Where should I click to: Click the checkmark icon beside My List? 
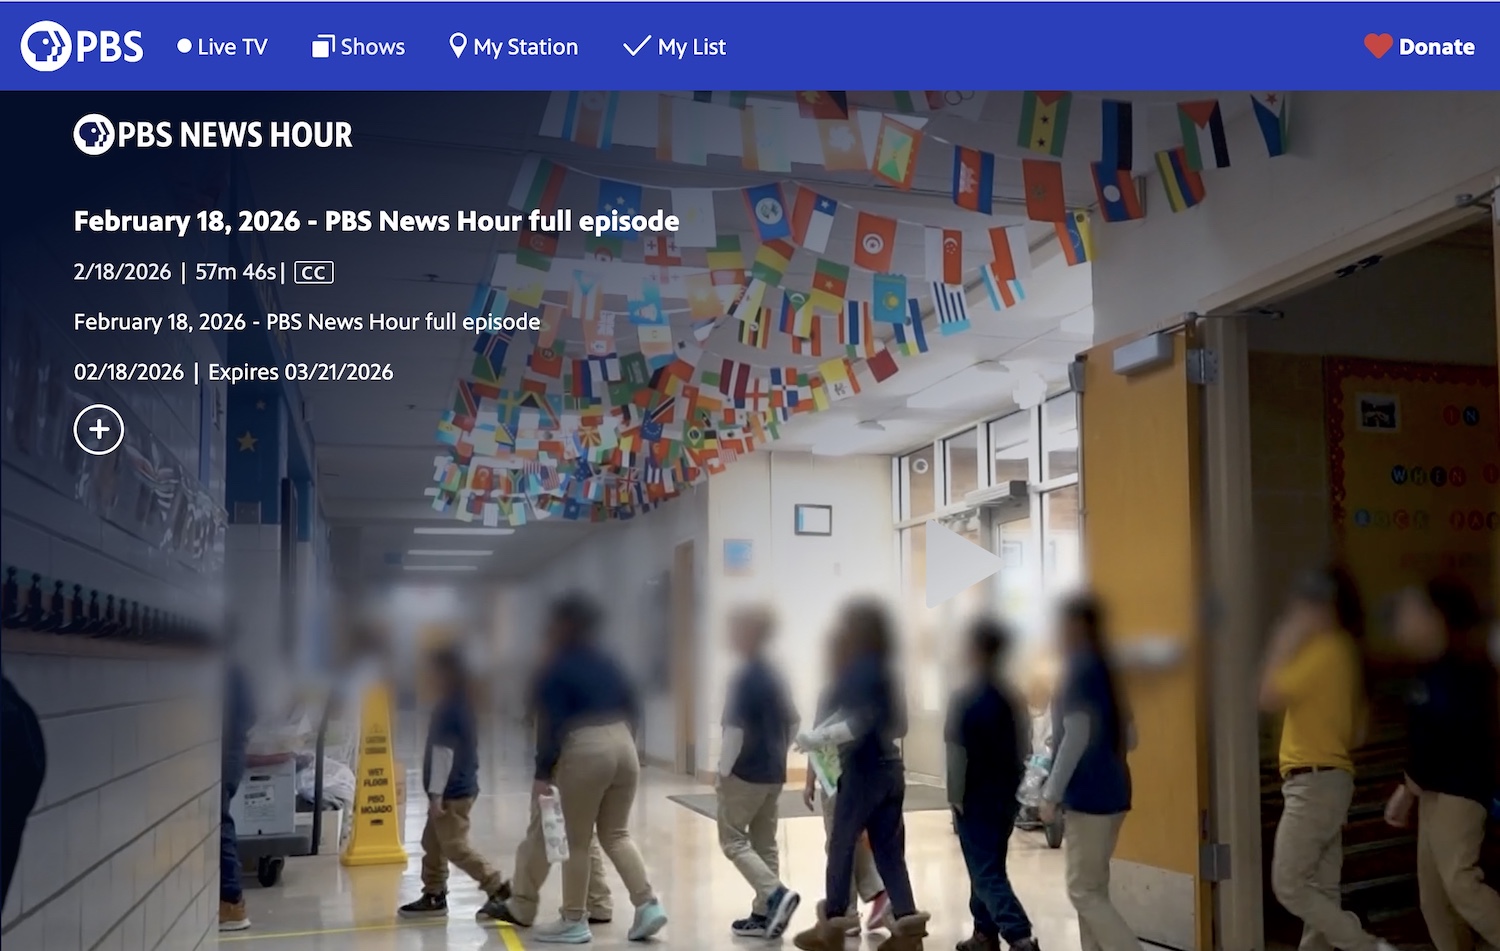636,44
